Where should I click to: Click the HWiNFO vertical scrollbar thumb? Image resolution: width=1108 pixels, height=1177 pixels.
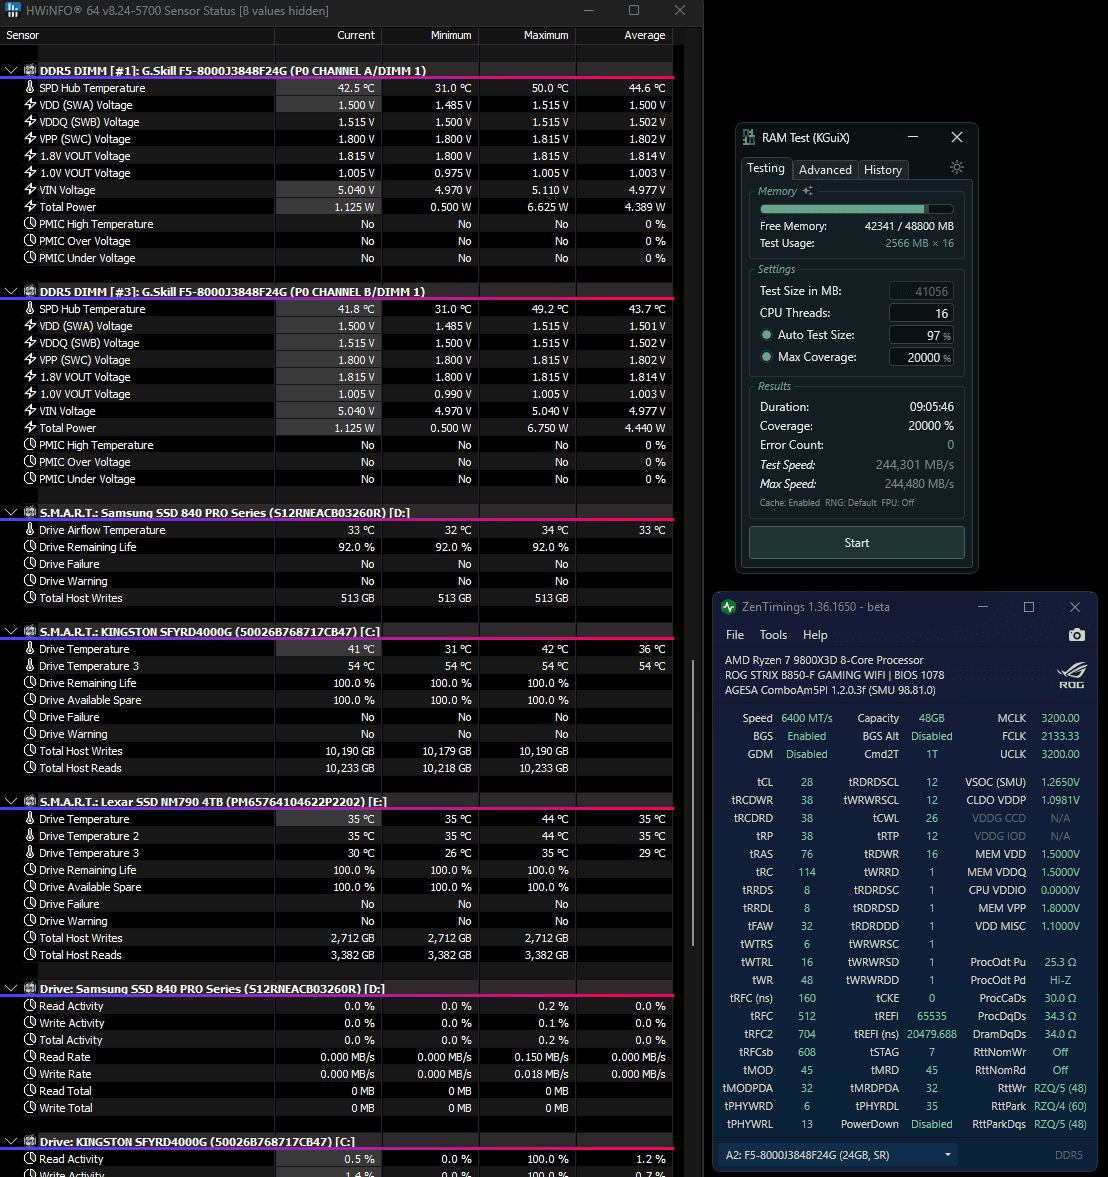[x=691, y=803]
